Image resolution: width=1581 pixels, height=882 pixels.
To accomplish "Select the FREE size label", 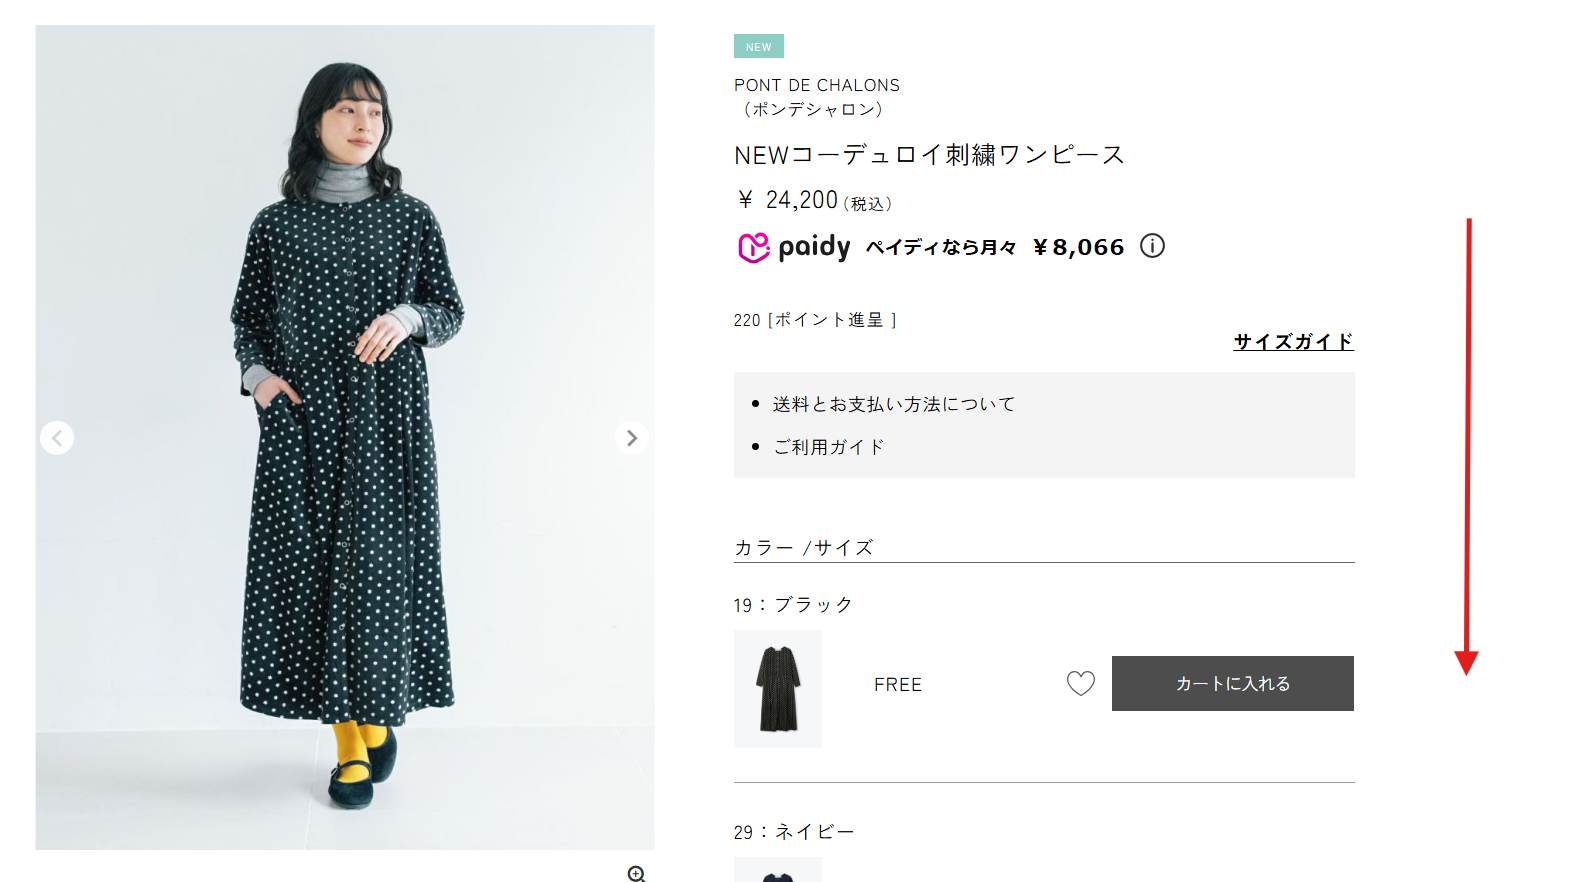I will (898, 685).
